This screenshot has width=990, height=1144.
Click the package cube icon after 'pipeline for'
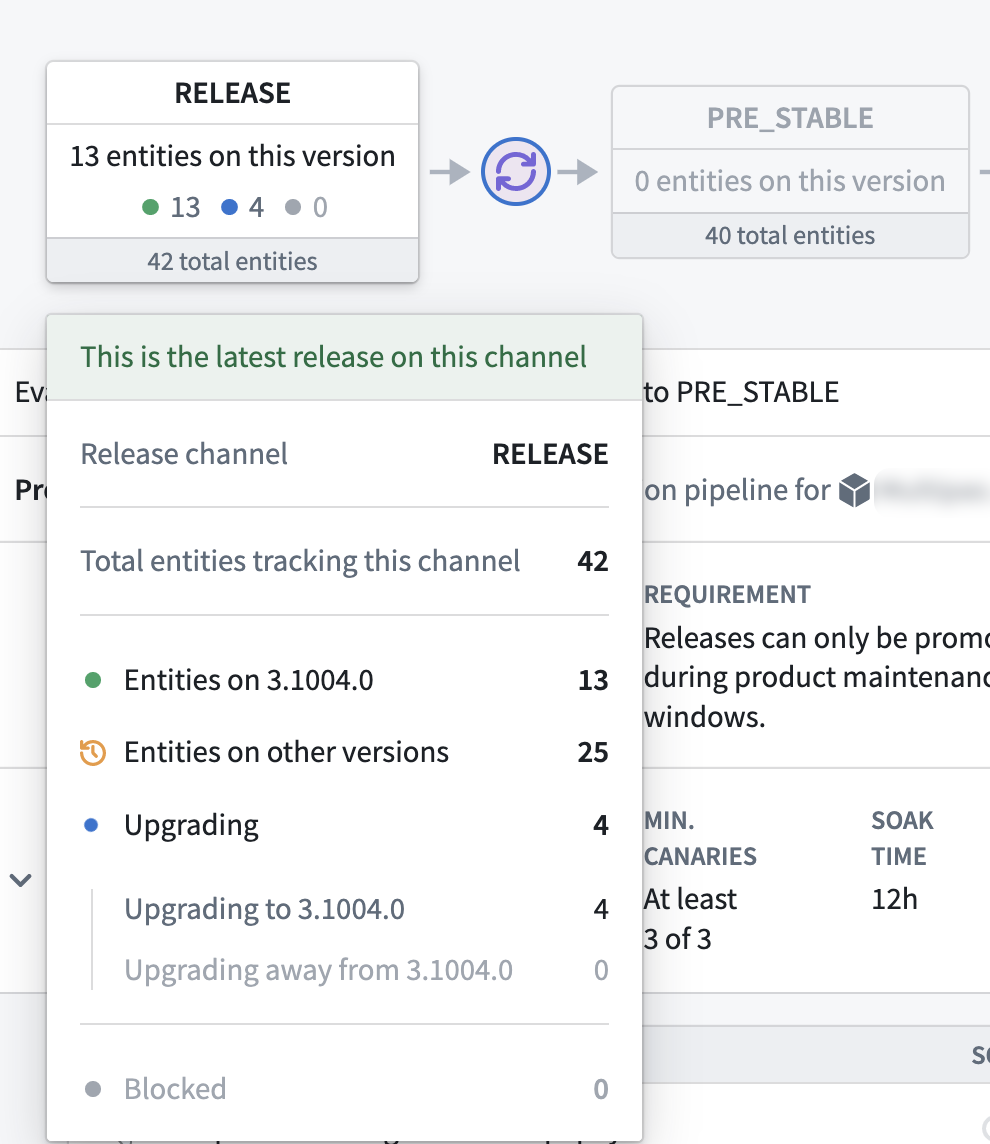(x=854, y=490)
